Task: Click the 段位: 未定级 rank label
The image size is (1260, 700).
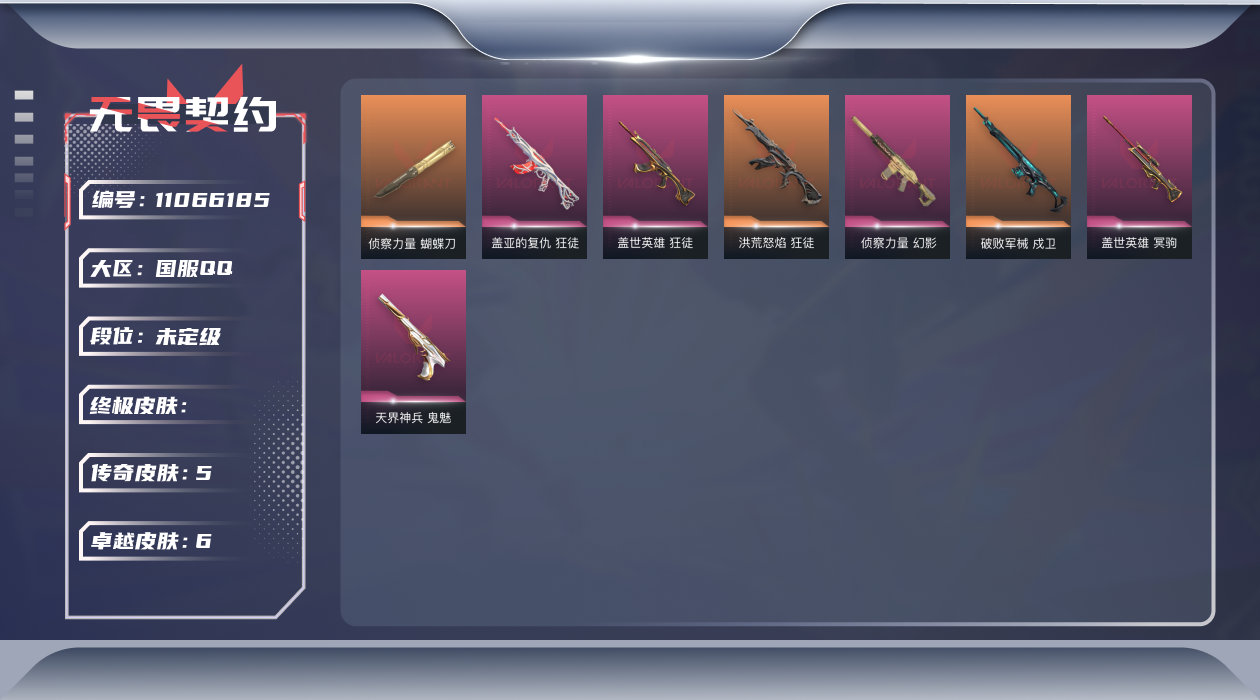Action: pos(156,336)
